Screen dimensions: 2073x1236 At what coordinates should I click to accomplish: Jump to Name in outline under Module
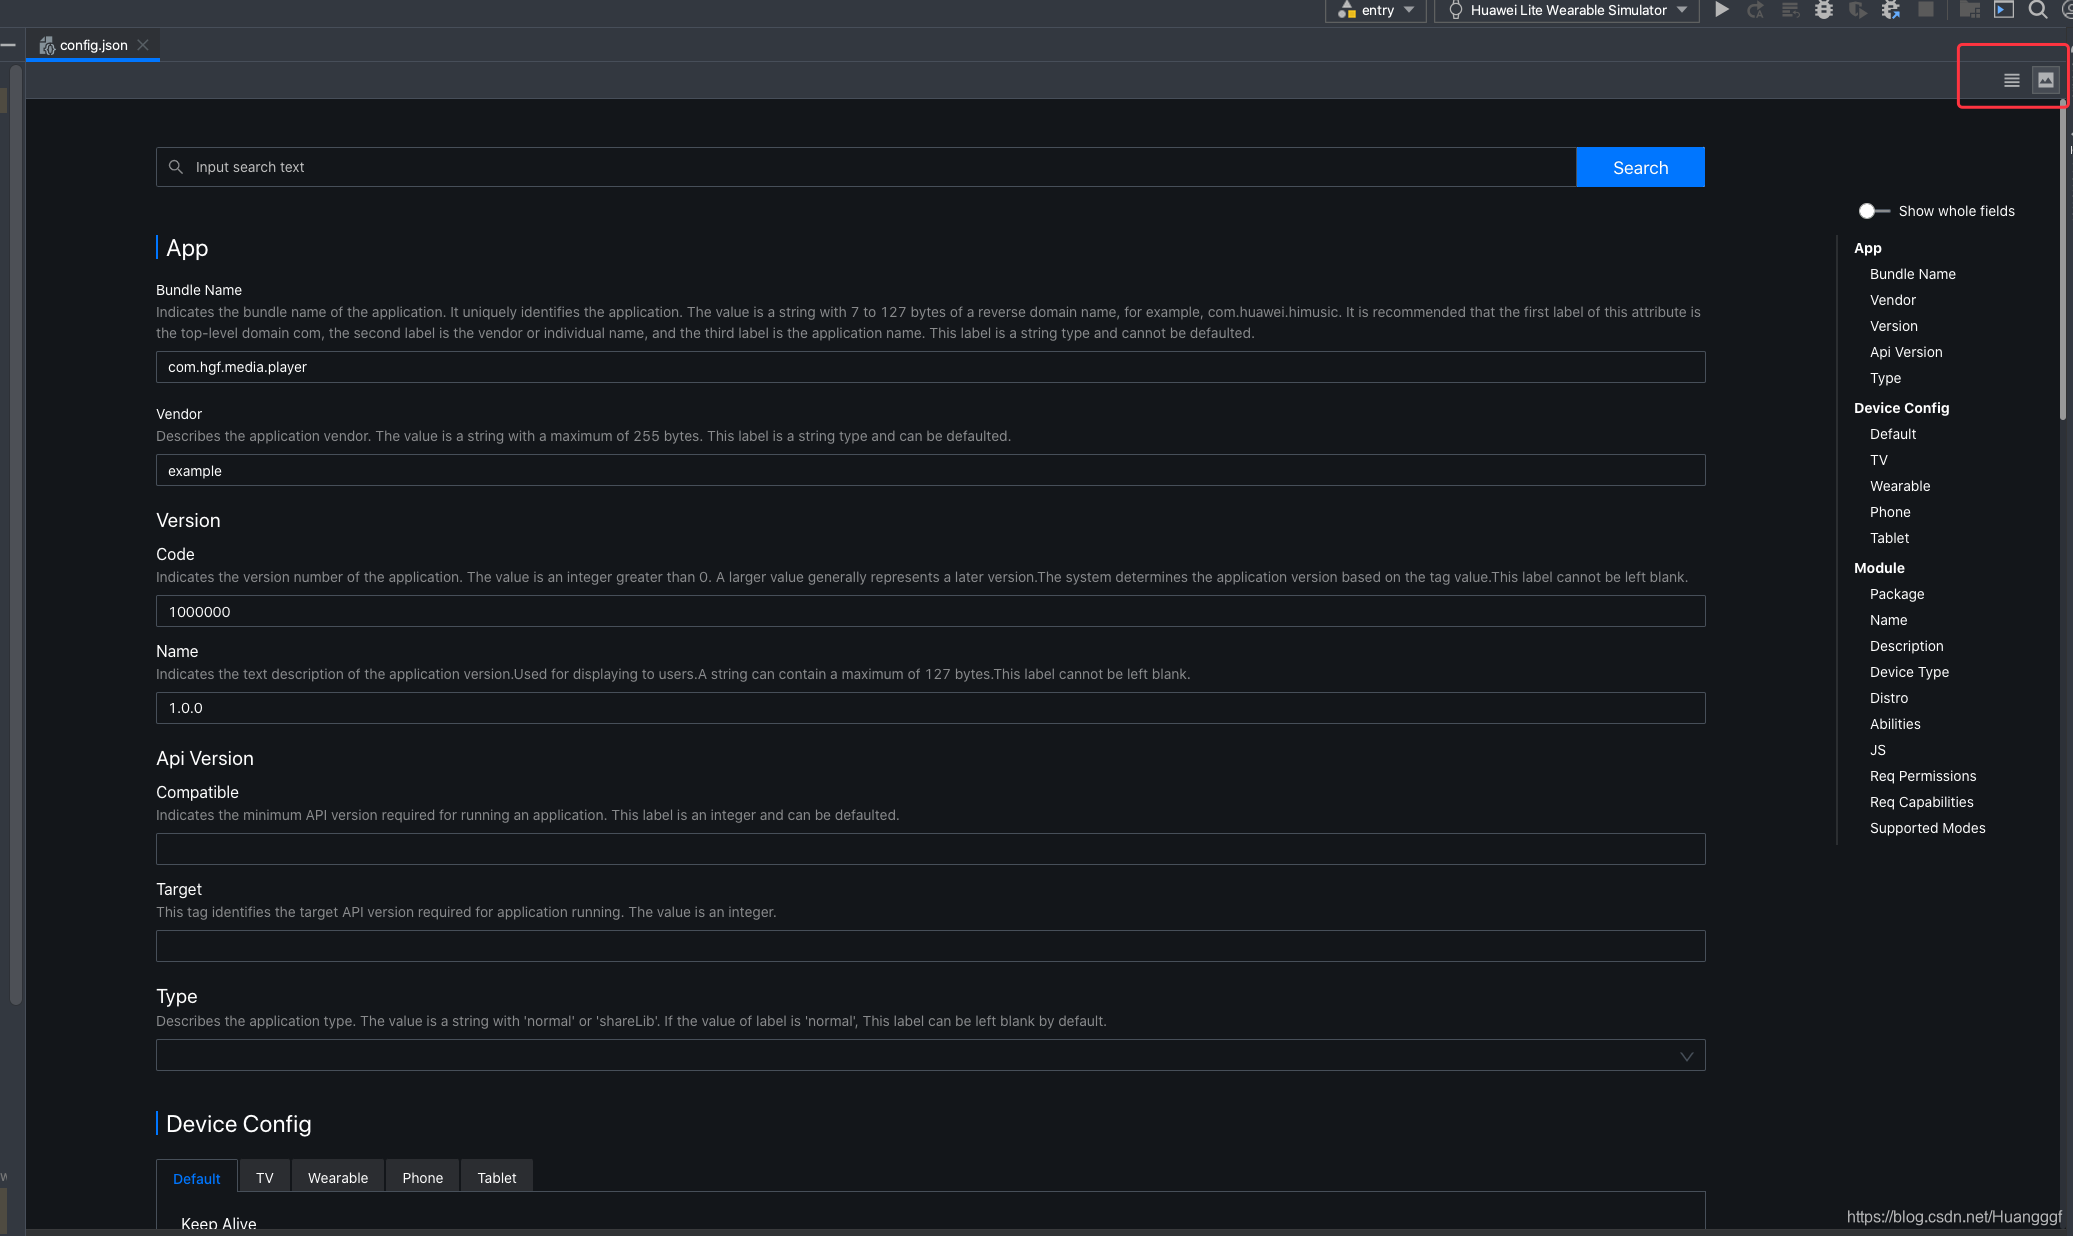click(1888, 620)
